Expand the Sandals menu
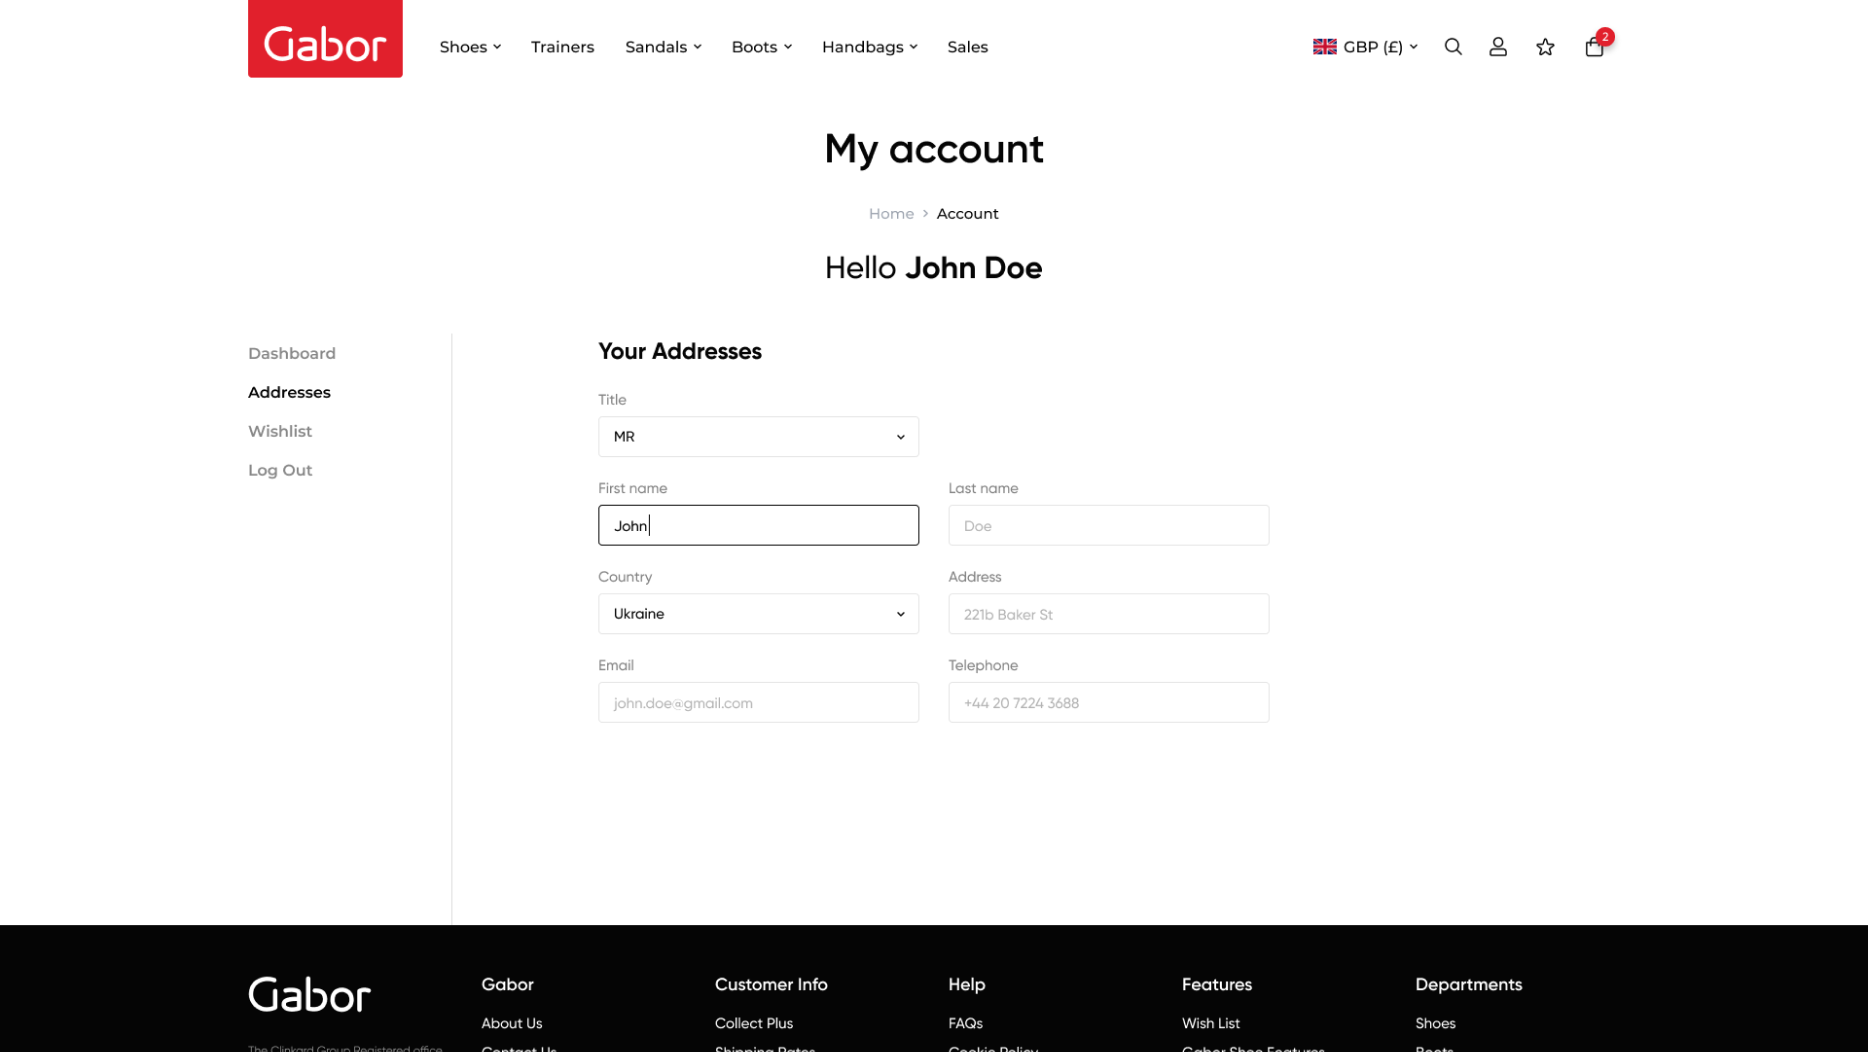 663,47
